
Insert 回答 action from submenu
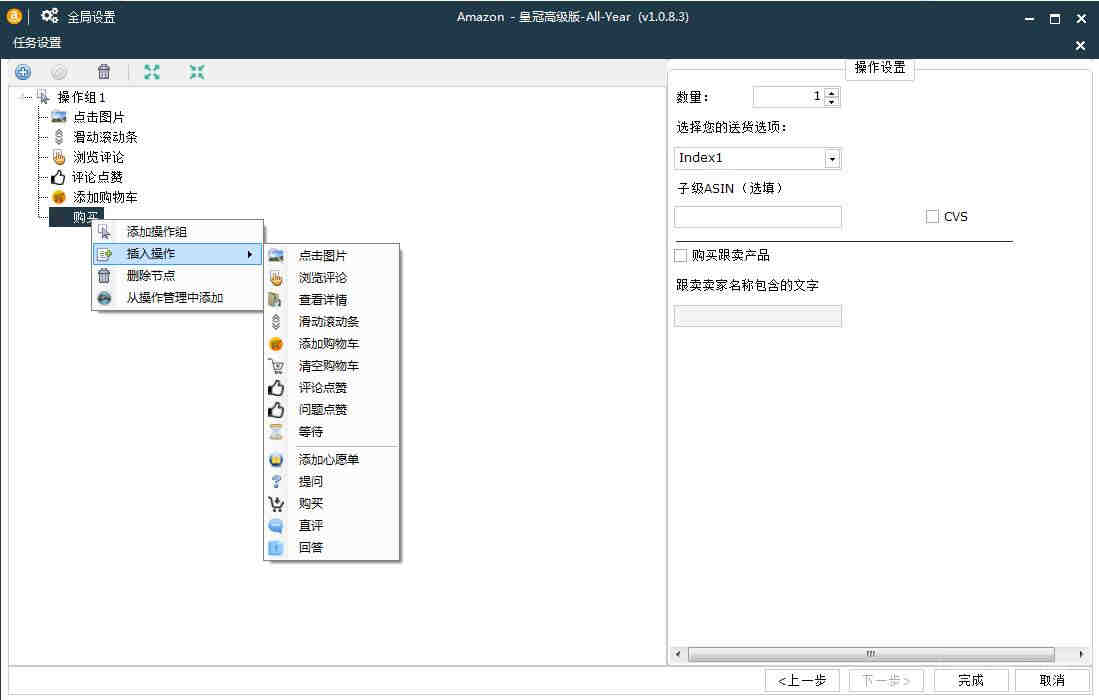point(332,547)
